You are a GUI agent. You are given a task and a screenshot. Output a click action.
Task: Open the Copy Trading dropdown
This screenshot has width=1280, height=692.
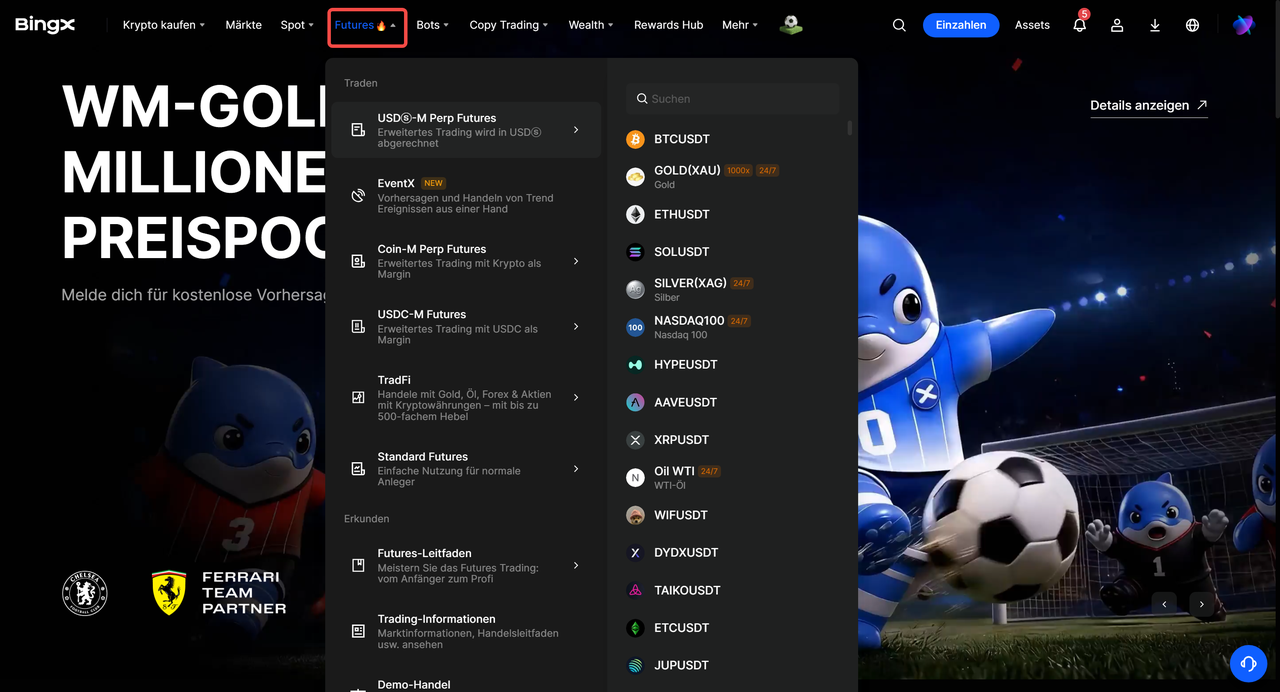509,25
